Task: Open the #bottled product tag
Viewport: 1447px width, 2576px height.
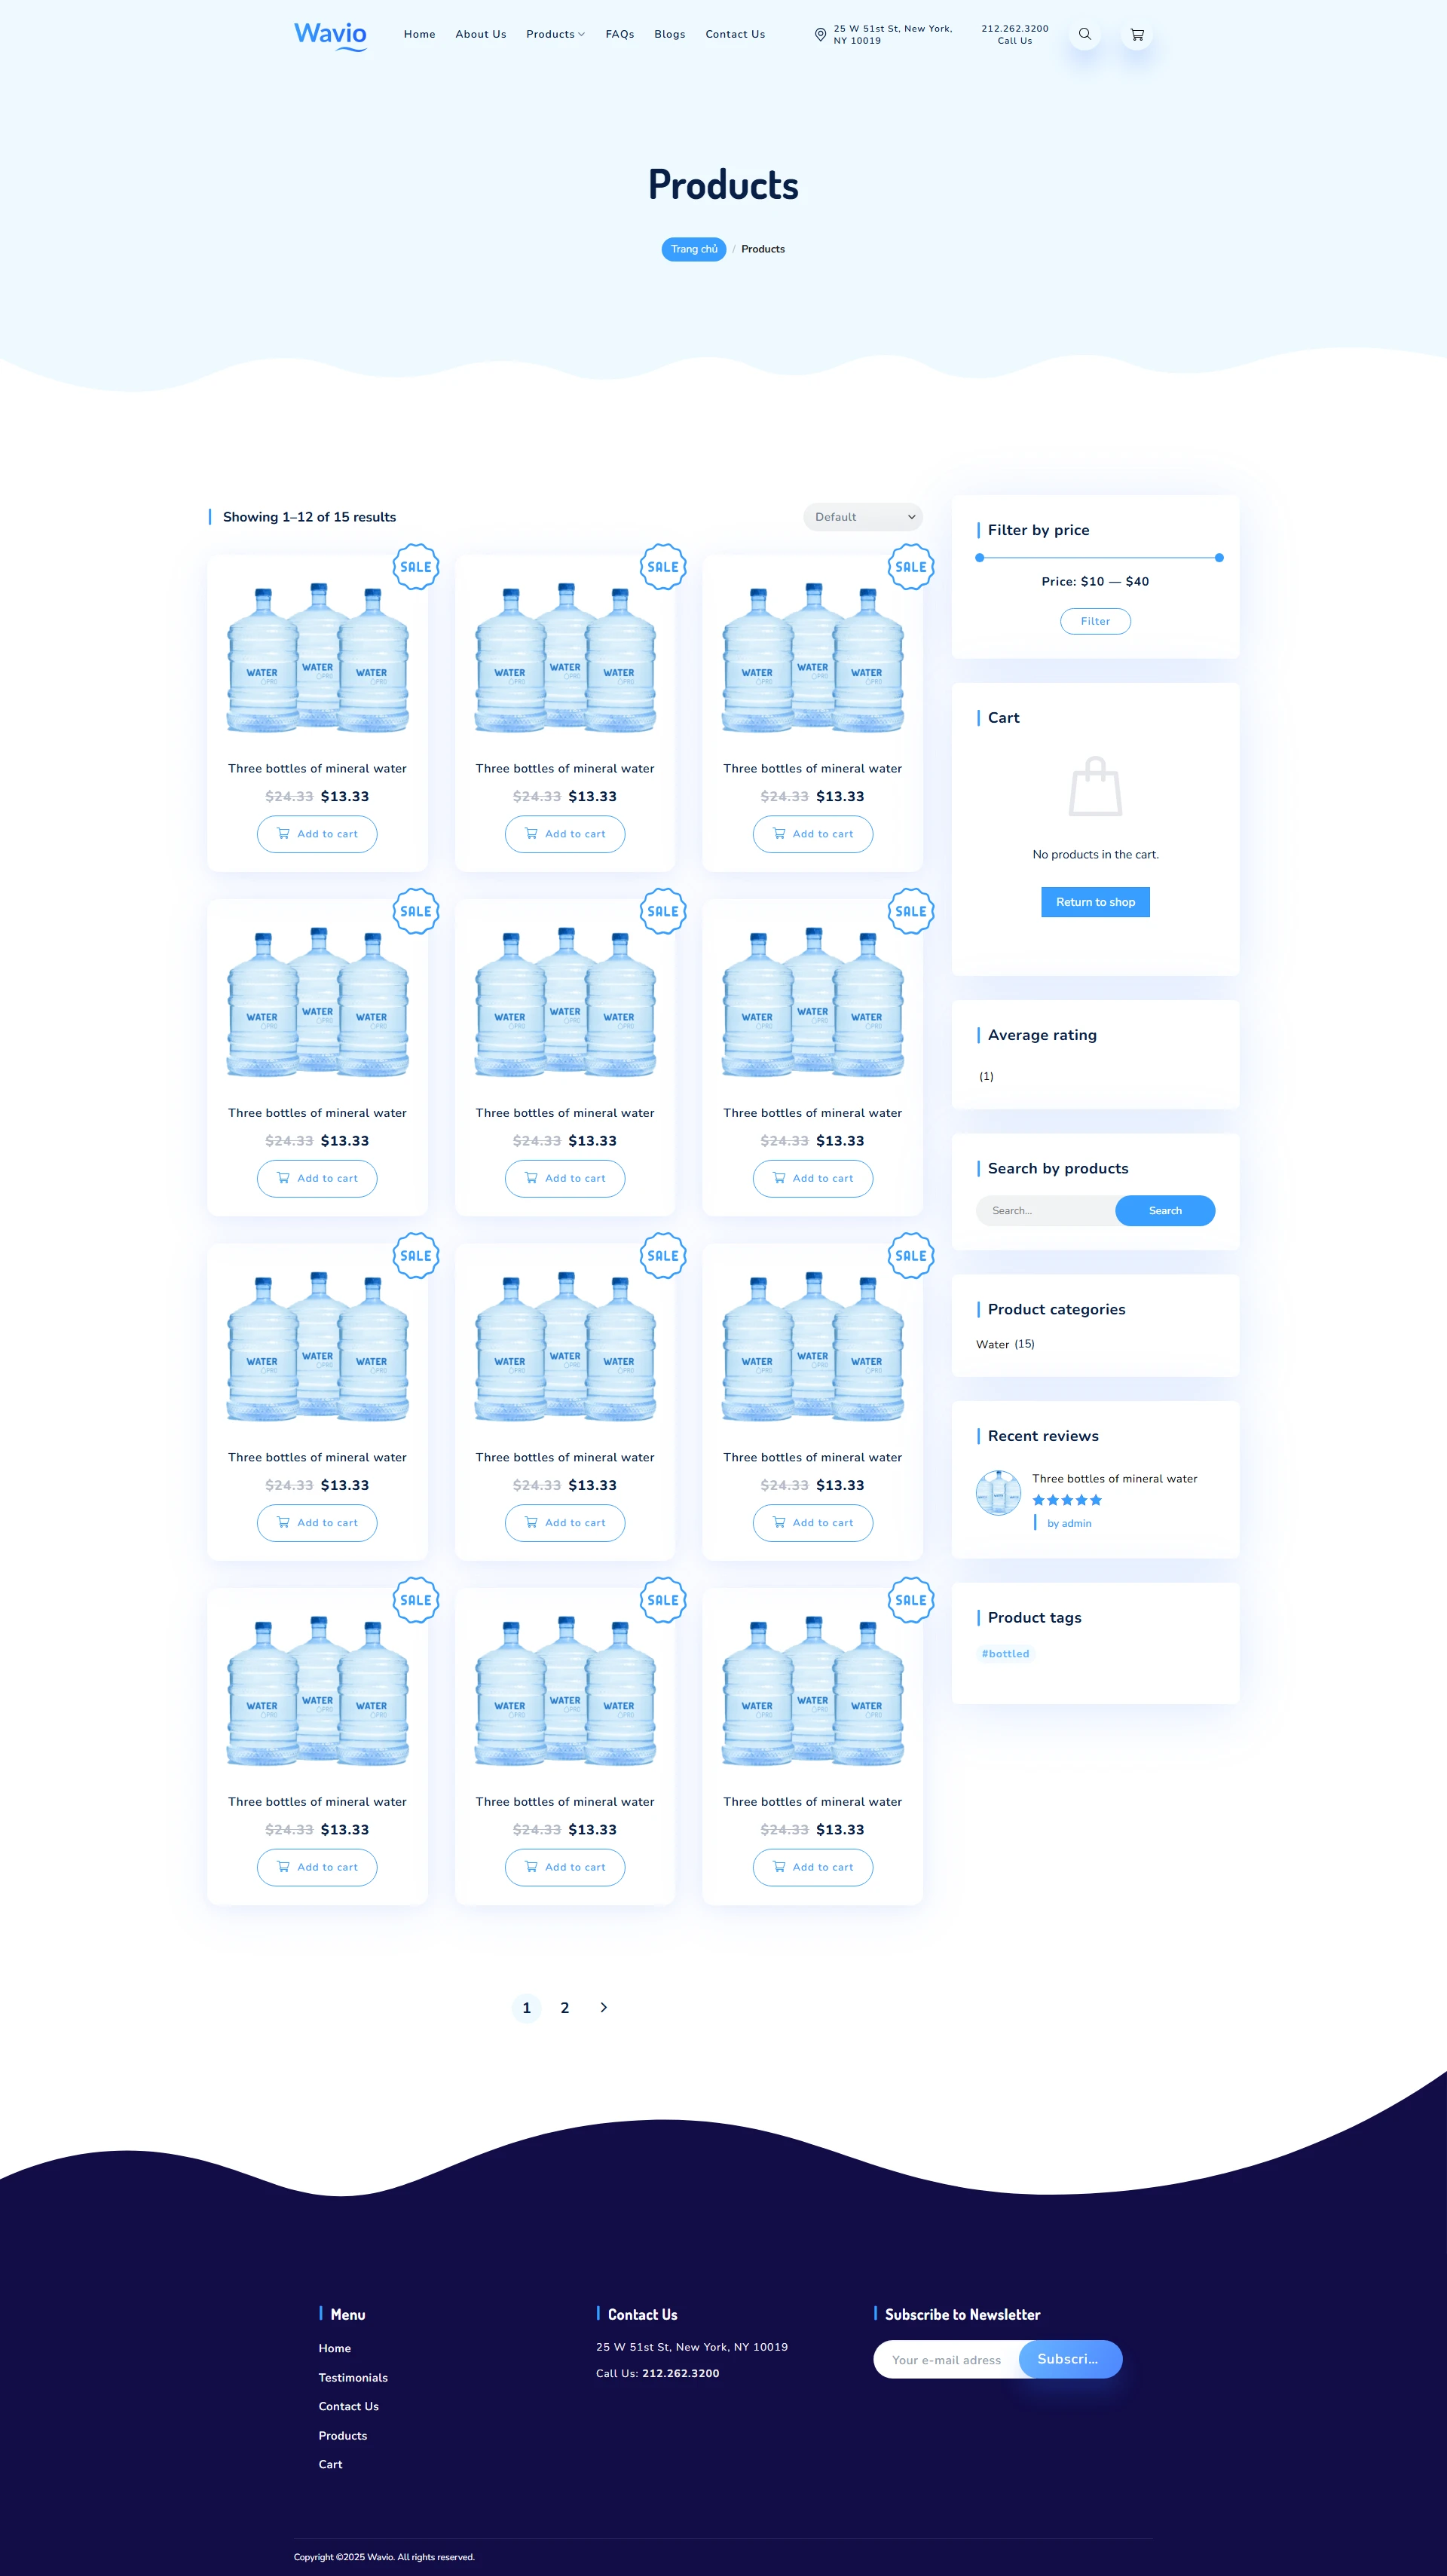Action: click(1005, 1653)
